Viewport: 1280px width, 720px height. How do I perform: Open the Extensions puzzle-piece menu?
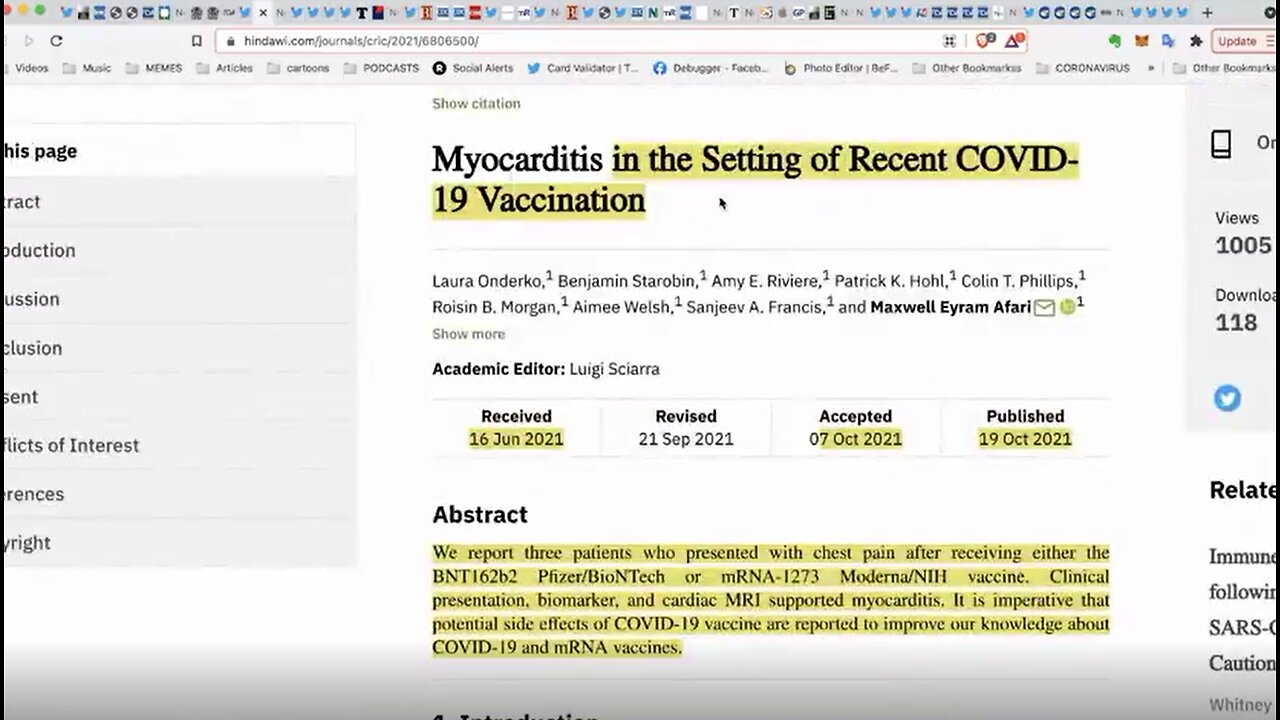(x=1196, y=41)
